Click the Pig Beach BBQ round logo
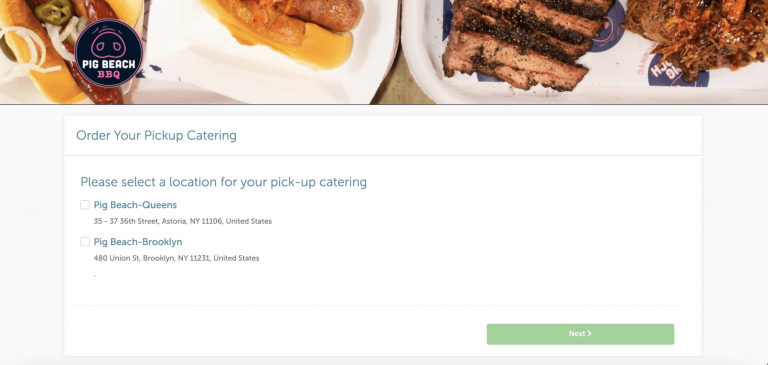This screenshot has height=365, width=768. click(x=109, y=53)
